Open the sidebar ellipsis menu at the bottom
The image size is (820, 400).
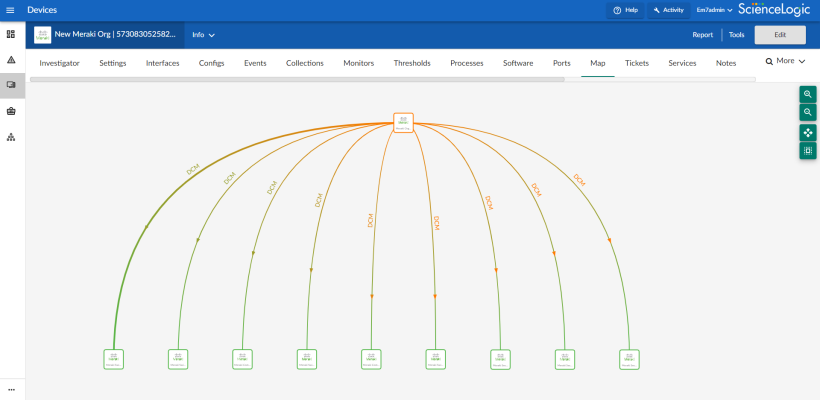tap(11, 389)
